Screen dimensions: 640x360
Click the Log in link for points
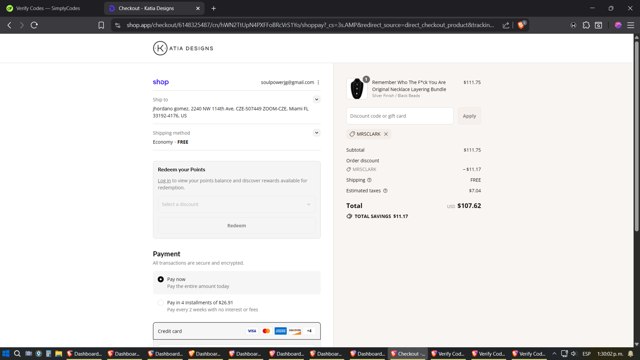[x=164, y=180]
